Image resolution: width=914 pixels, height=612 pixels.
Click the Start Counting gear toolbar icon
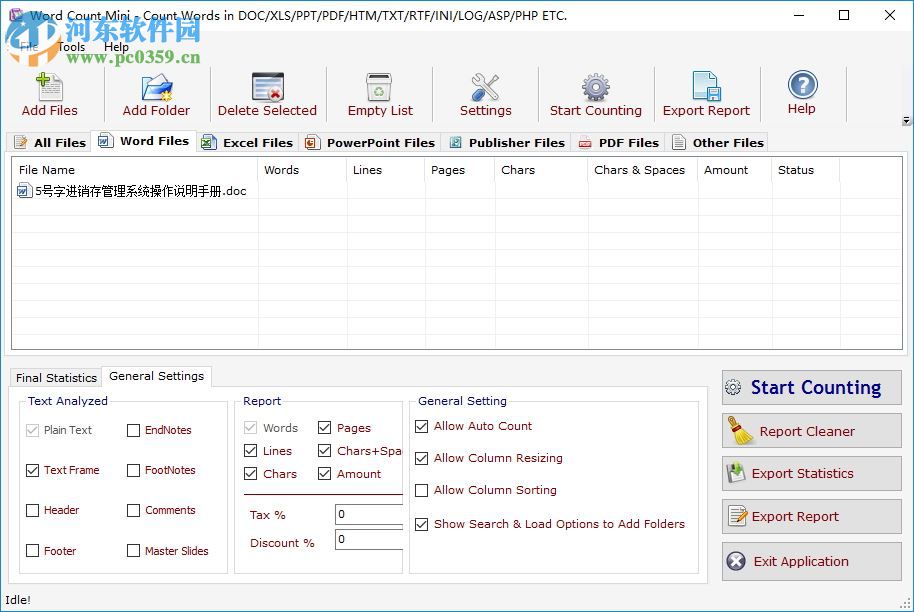coord(595,87)
